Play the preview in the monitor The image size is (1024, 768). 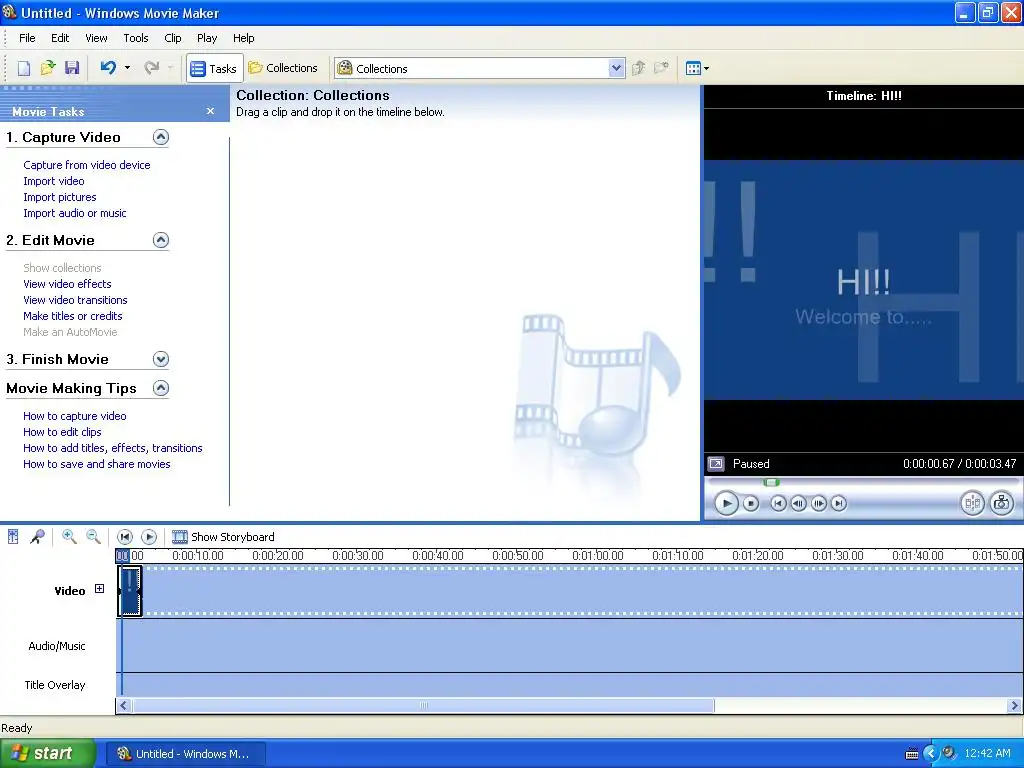click(x=726, y=504)
